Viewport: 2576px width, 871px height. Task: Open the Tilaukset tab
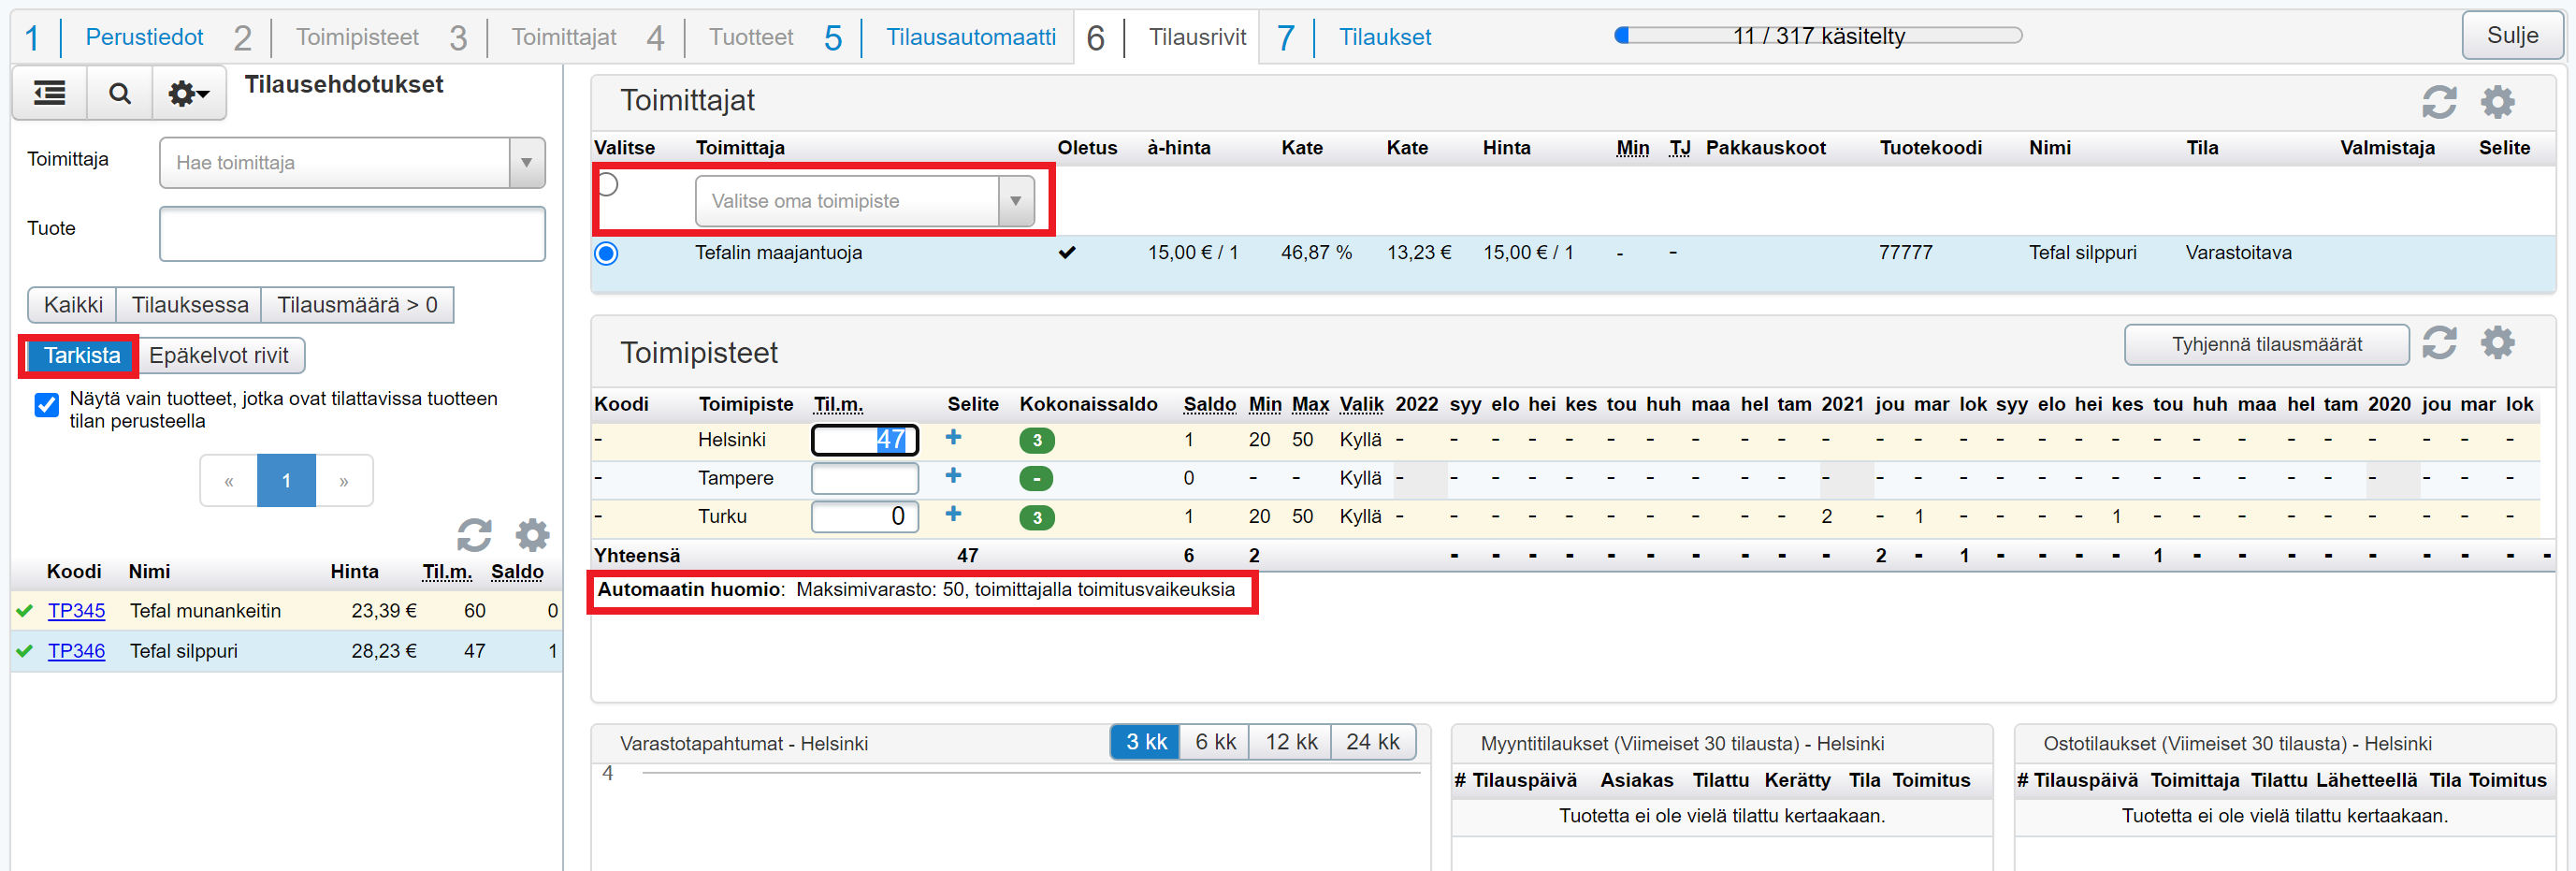(1384, 37)
